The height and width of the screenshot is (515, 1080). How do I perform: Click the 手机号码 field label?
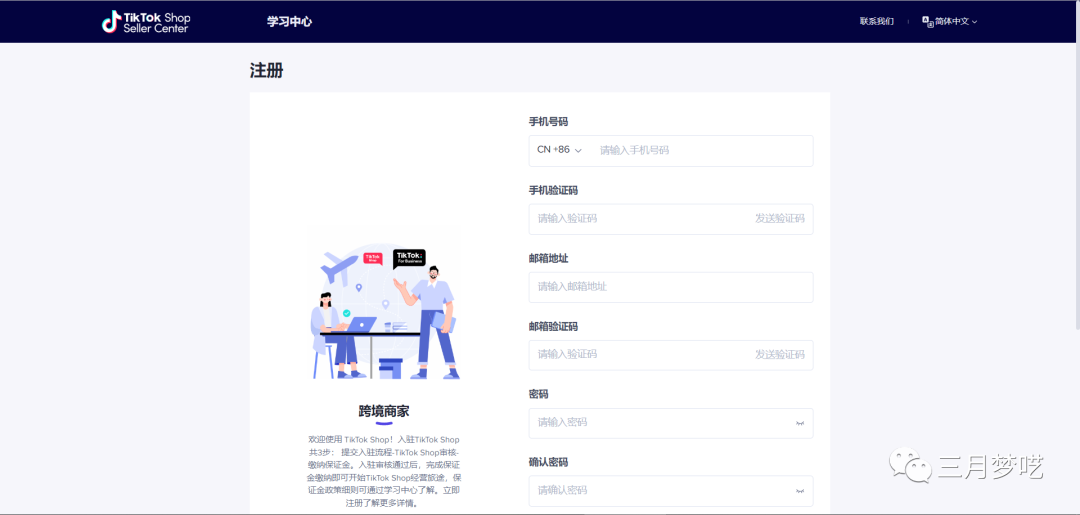click(548, 122)
